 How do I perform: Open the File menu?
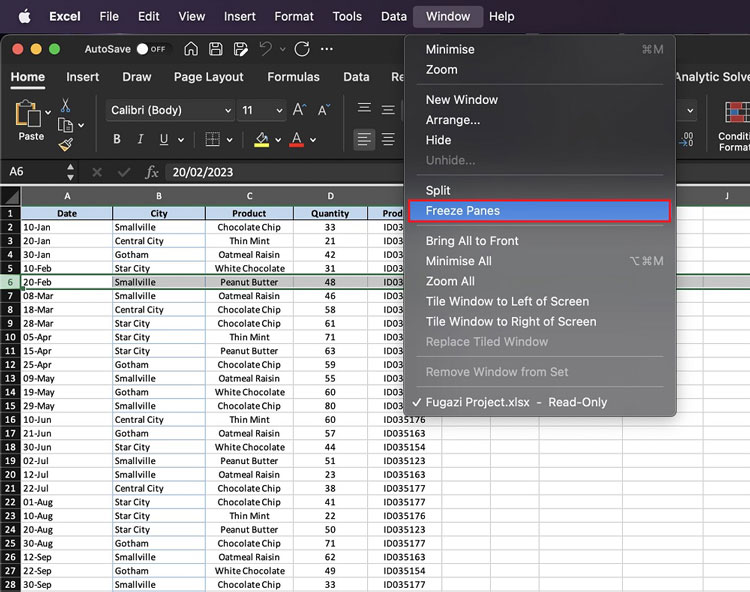point(109,16)
